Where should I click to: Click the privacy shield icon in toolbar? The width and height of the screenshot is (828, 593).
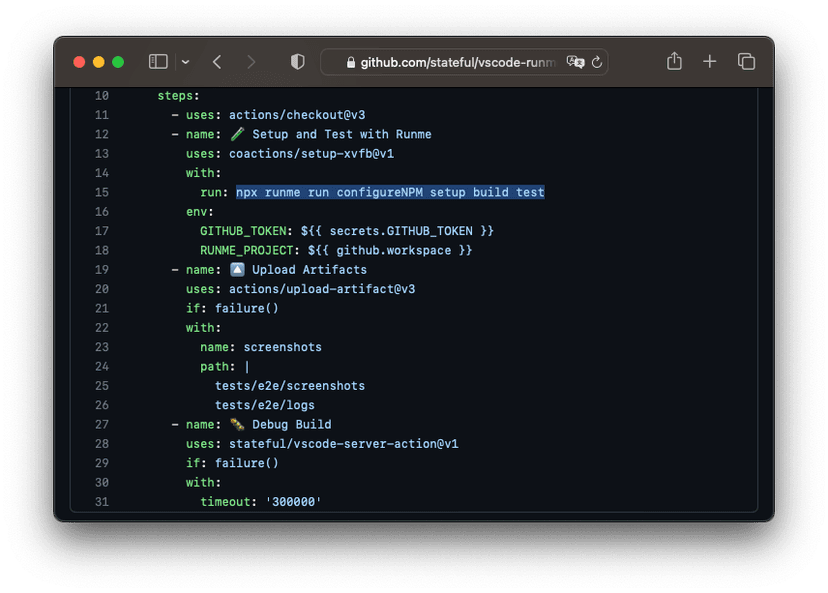point(297,61)
